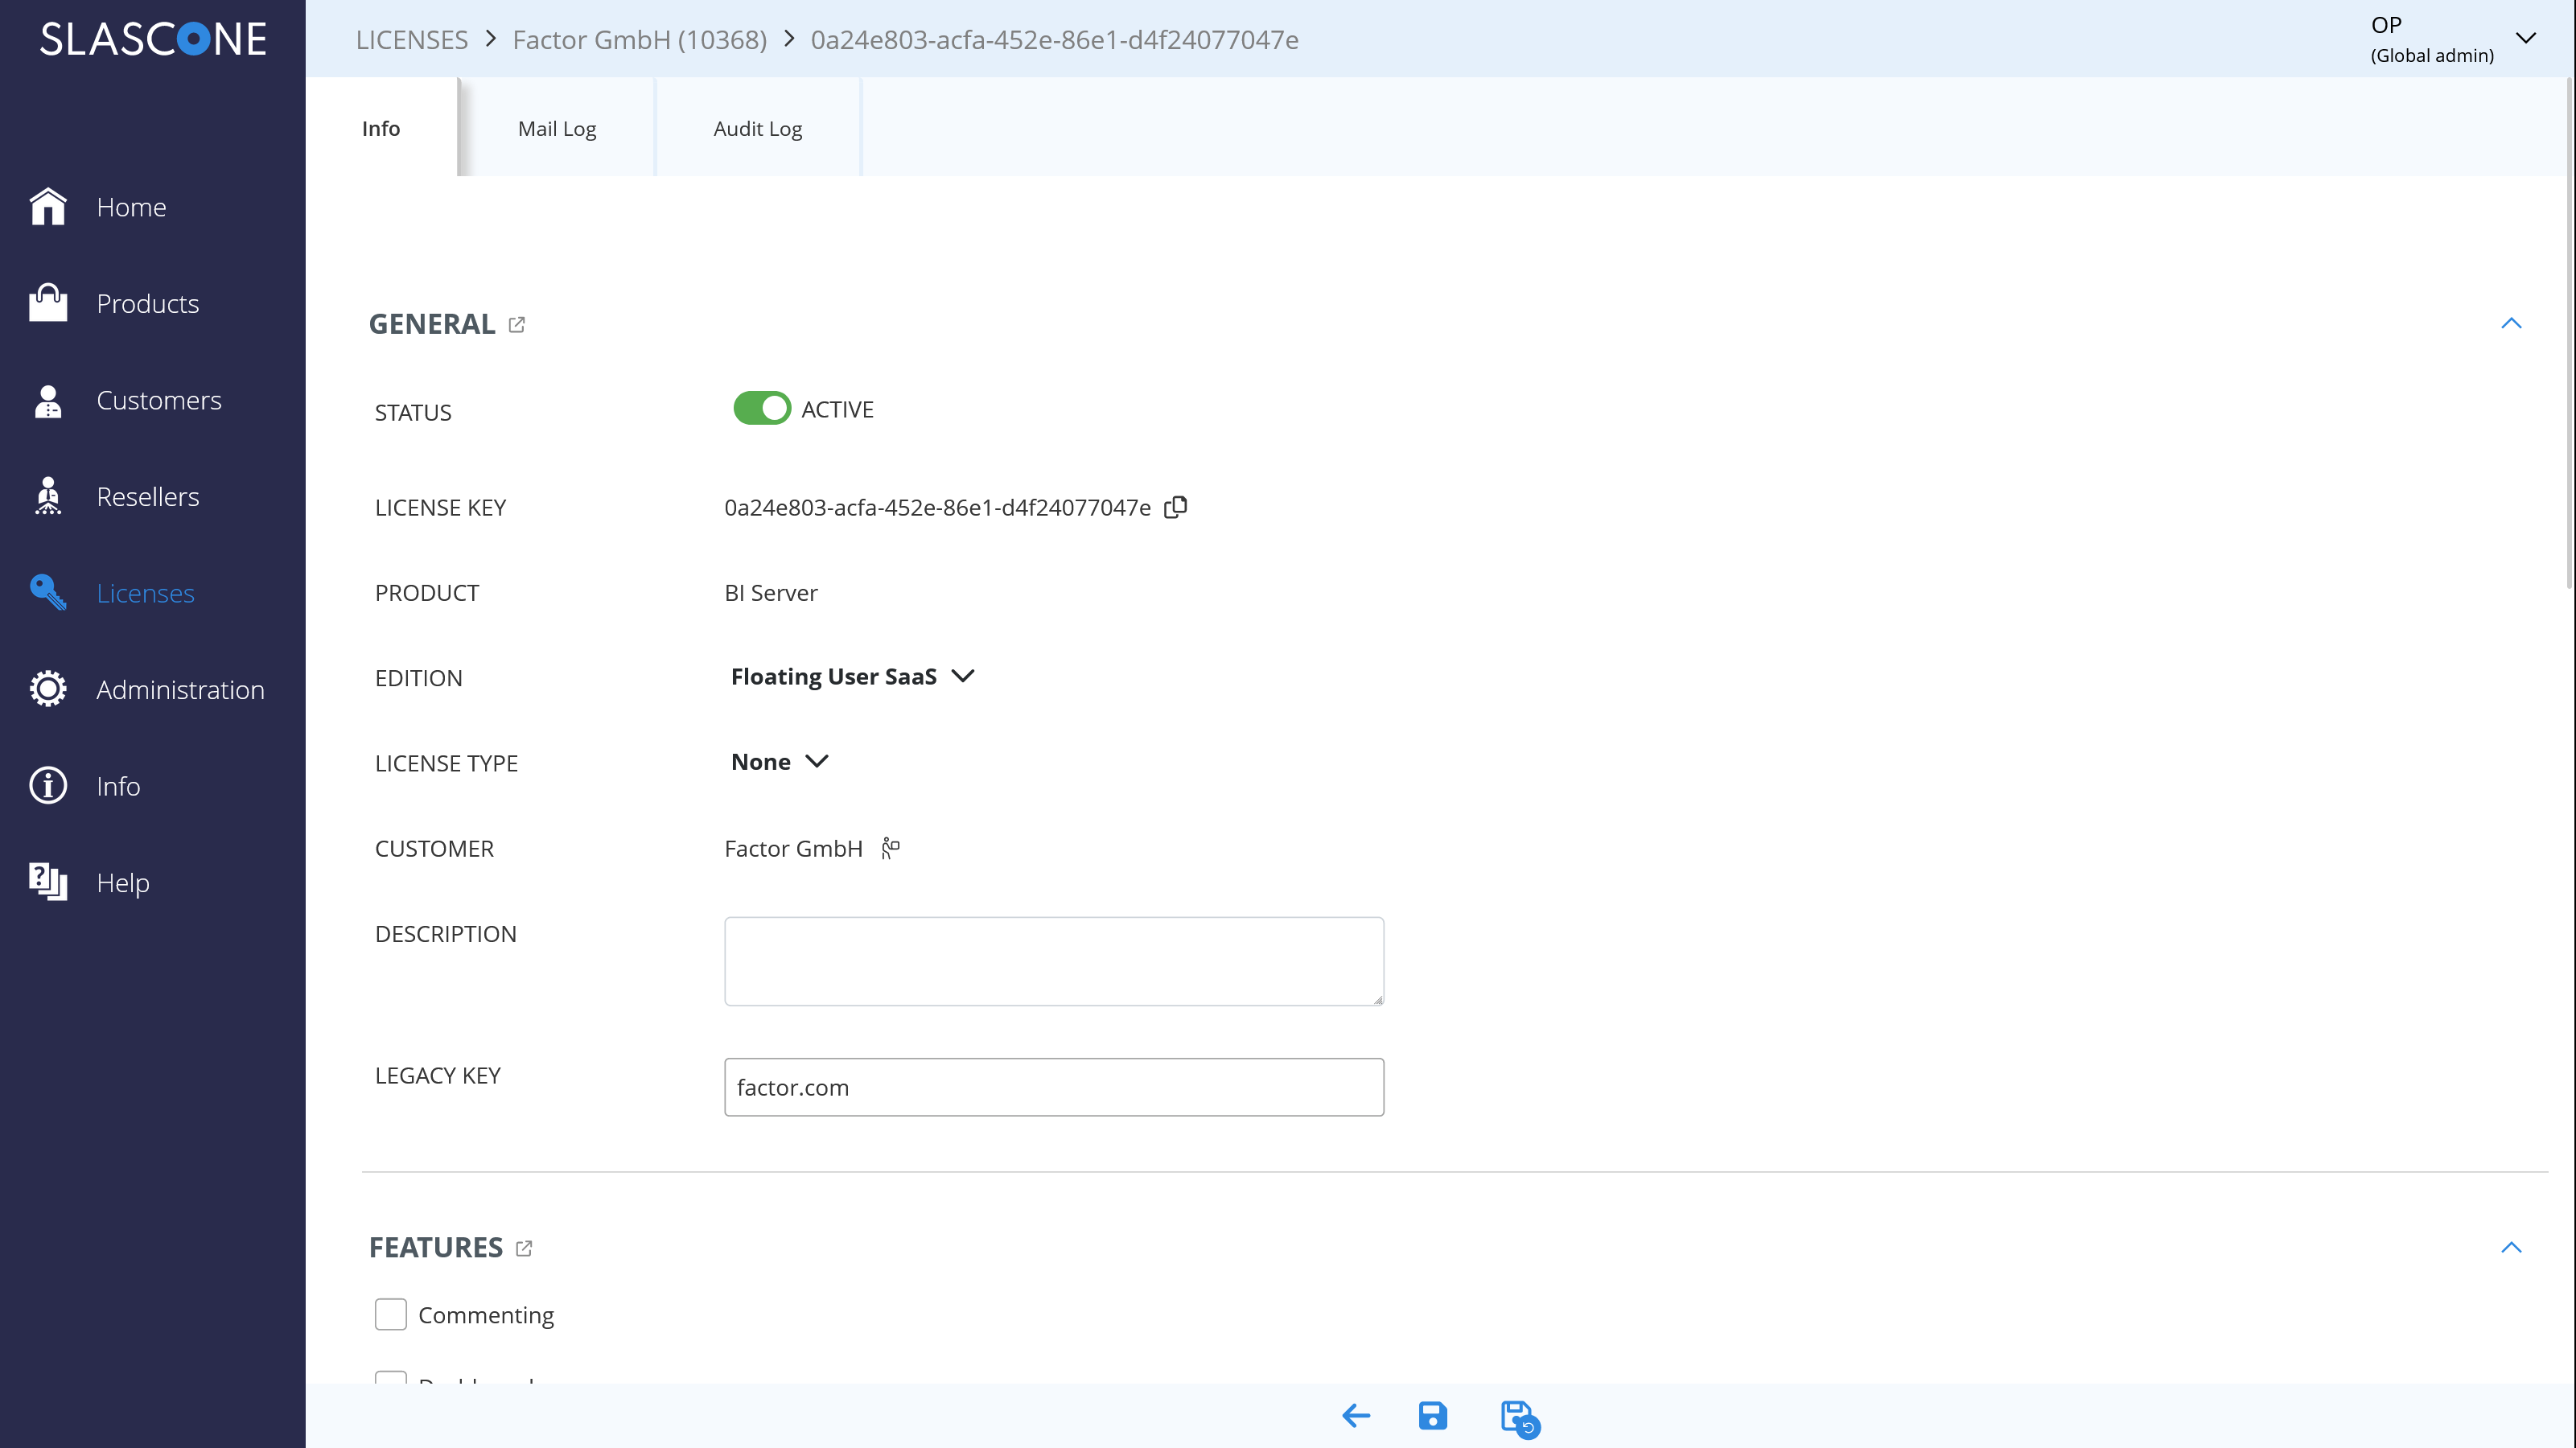Open the Help question-mark icon
This screenshot has width=2576, height=1448.
(48, 882)
